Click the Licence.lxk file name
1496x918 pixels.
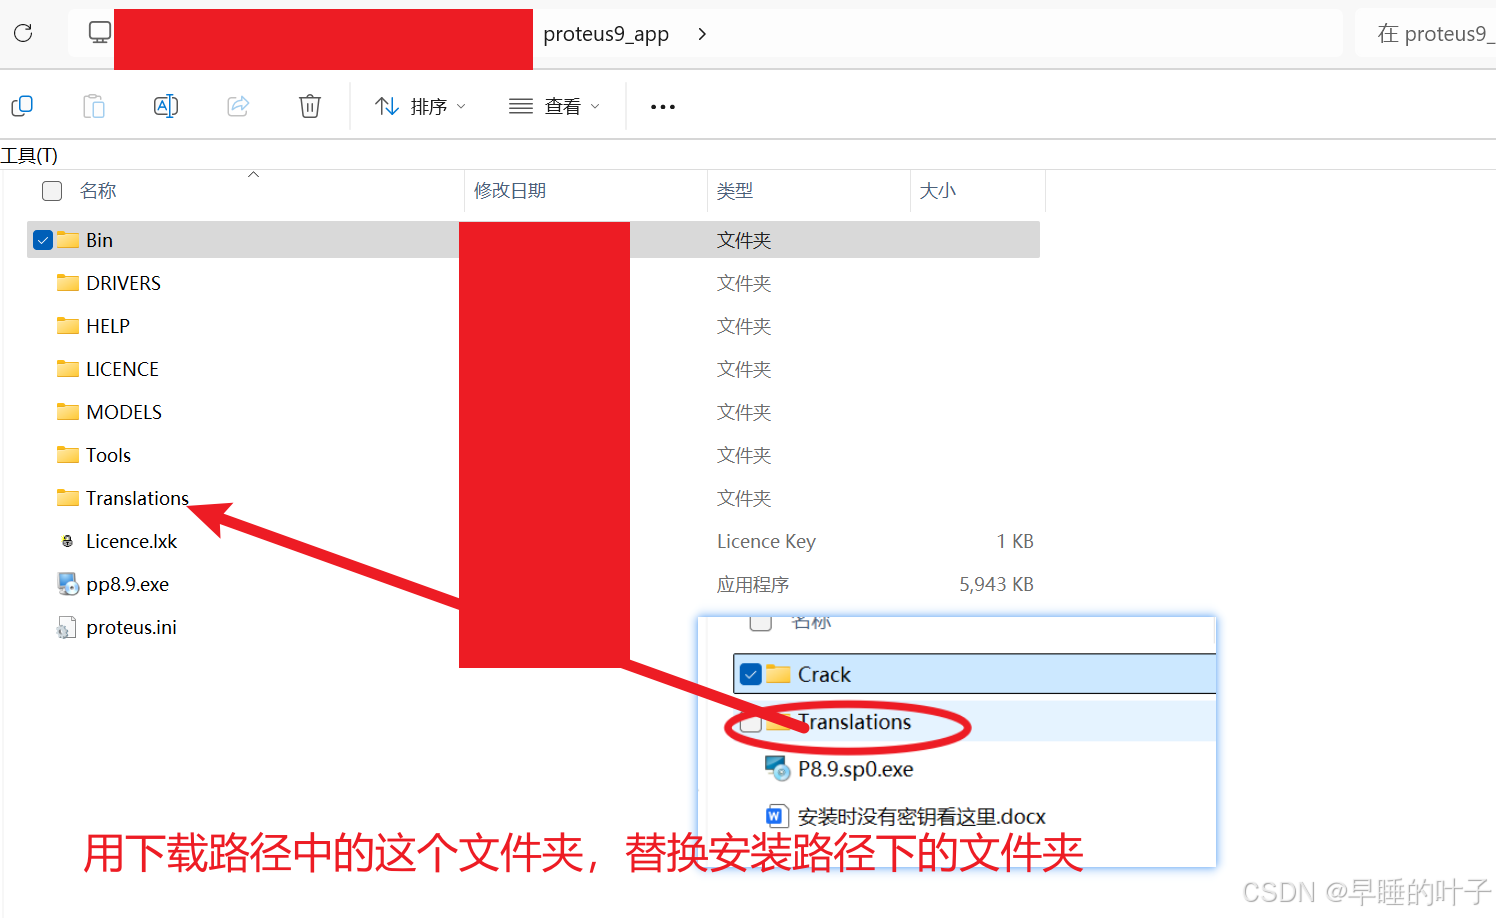(x=131, y=541)
